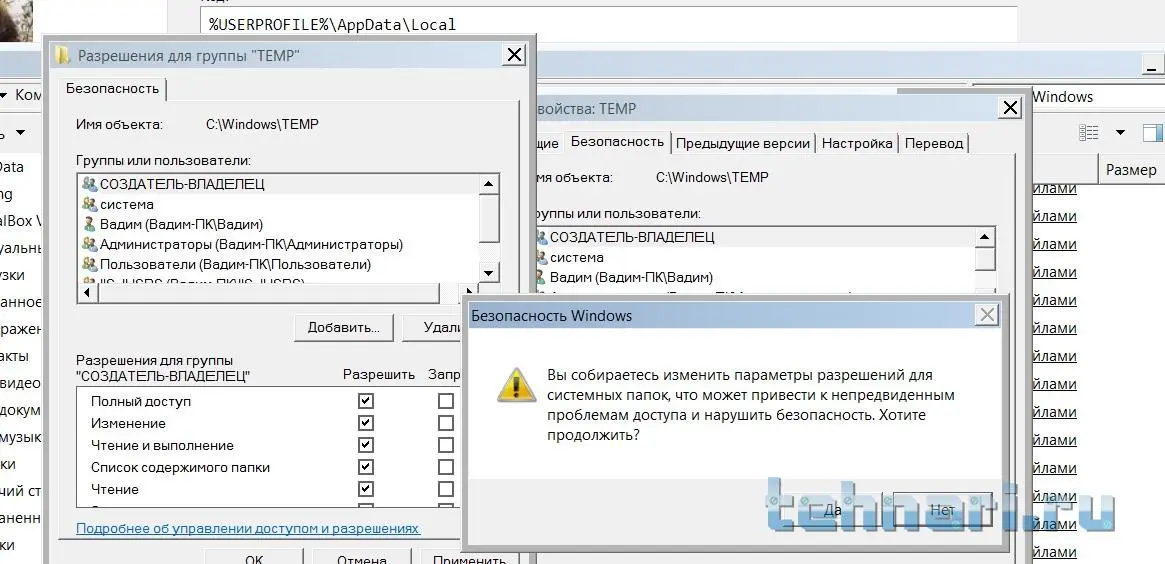
Task: Toggle allow checkbox for Чтение
Action: click(x=366, y=489)
